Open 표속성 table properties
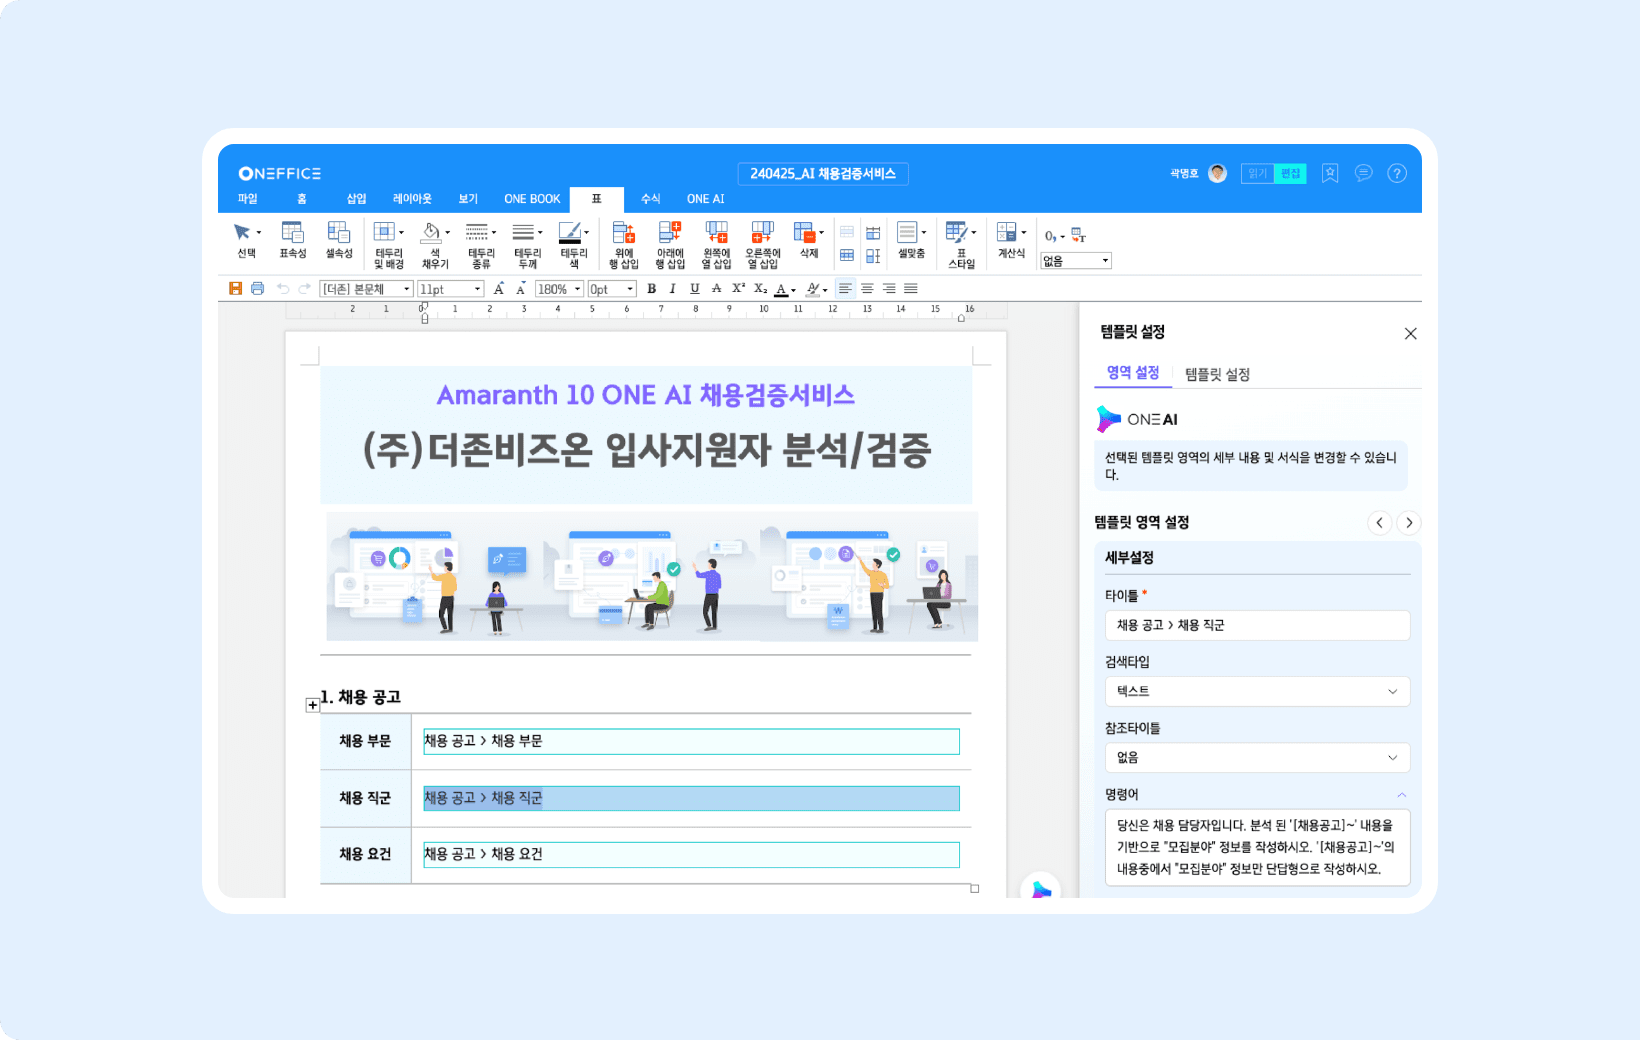 click(x=293, y=242)
